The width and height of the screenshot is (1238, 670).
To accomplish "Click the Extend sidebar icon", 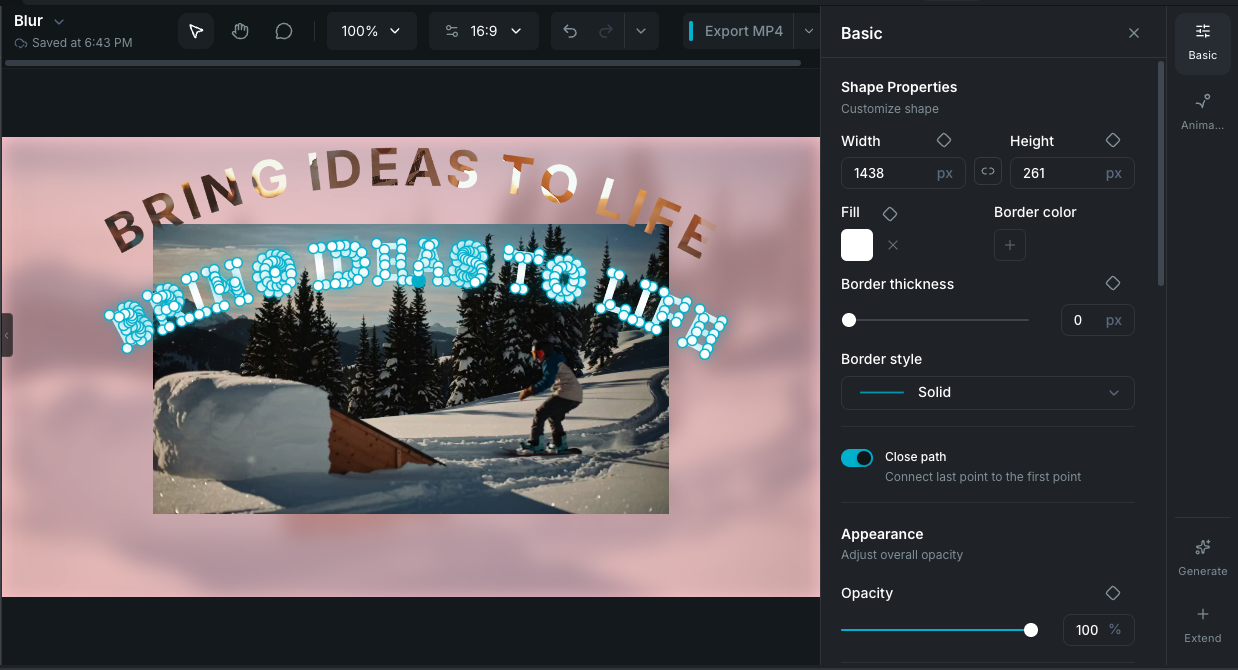I will click(1202, 623).
